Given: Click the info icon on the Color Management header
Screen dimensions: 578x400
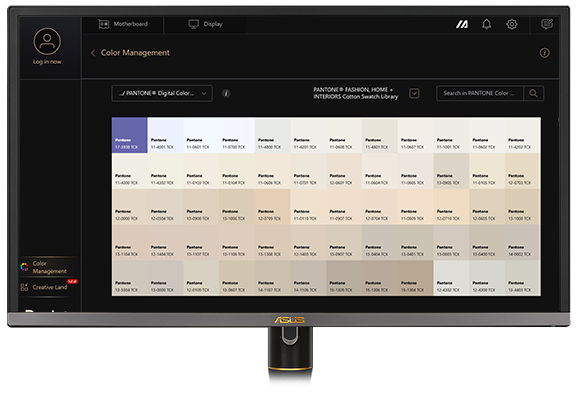Looking at the screenshot, I should point(544,53).
